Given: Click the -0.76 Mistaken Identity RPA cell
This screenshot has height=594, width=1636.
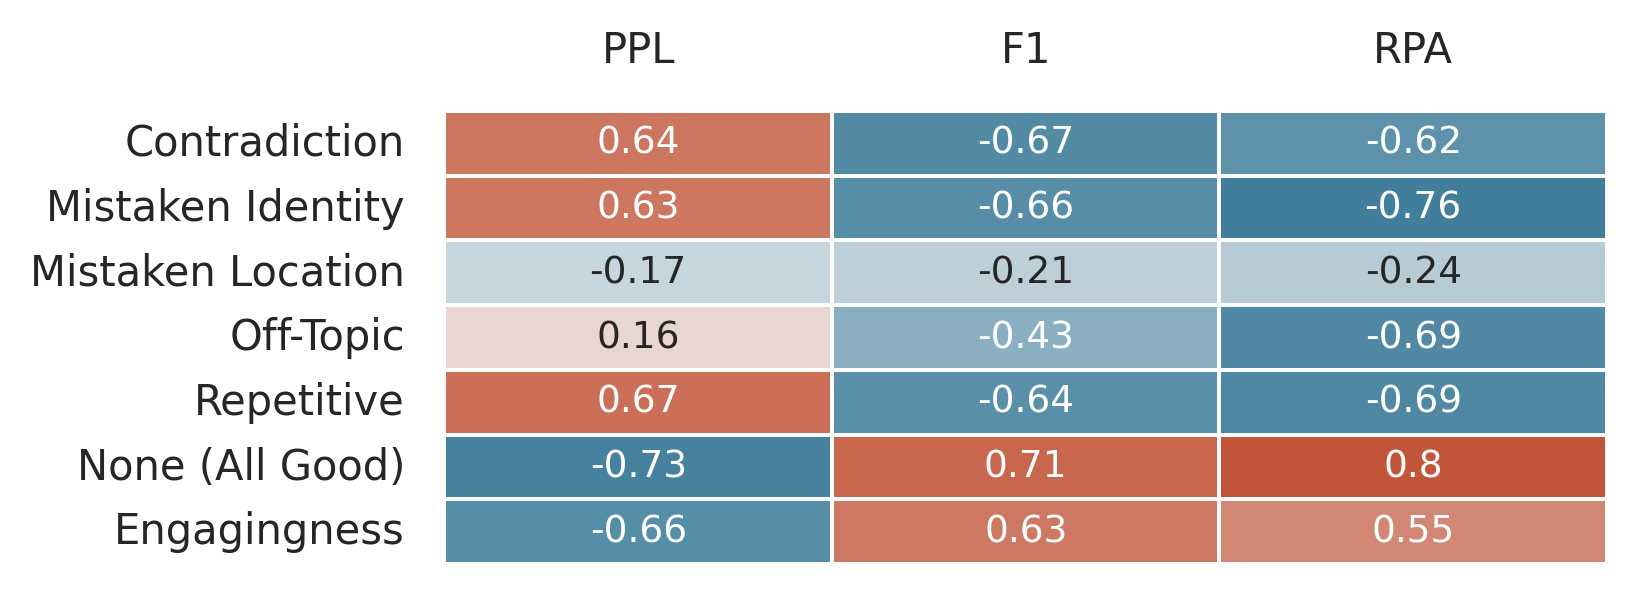Looking at the screenshot, I should (1412, 207).
